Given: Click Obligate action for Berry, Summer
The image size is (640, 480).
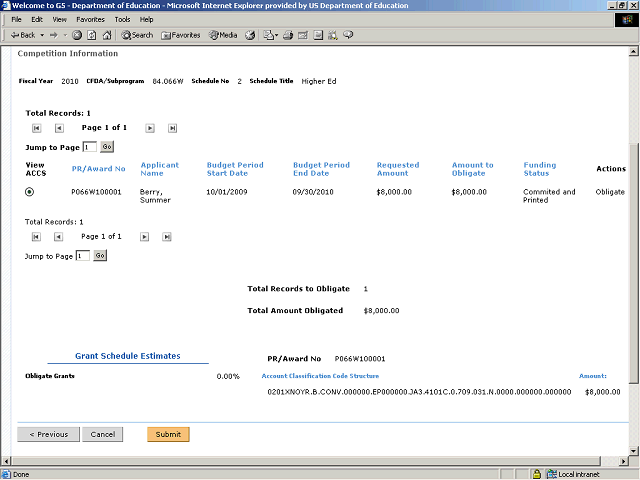Looking at the screenshot, I should pos(610,192).
